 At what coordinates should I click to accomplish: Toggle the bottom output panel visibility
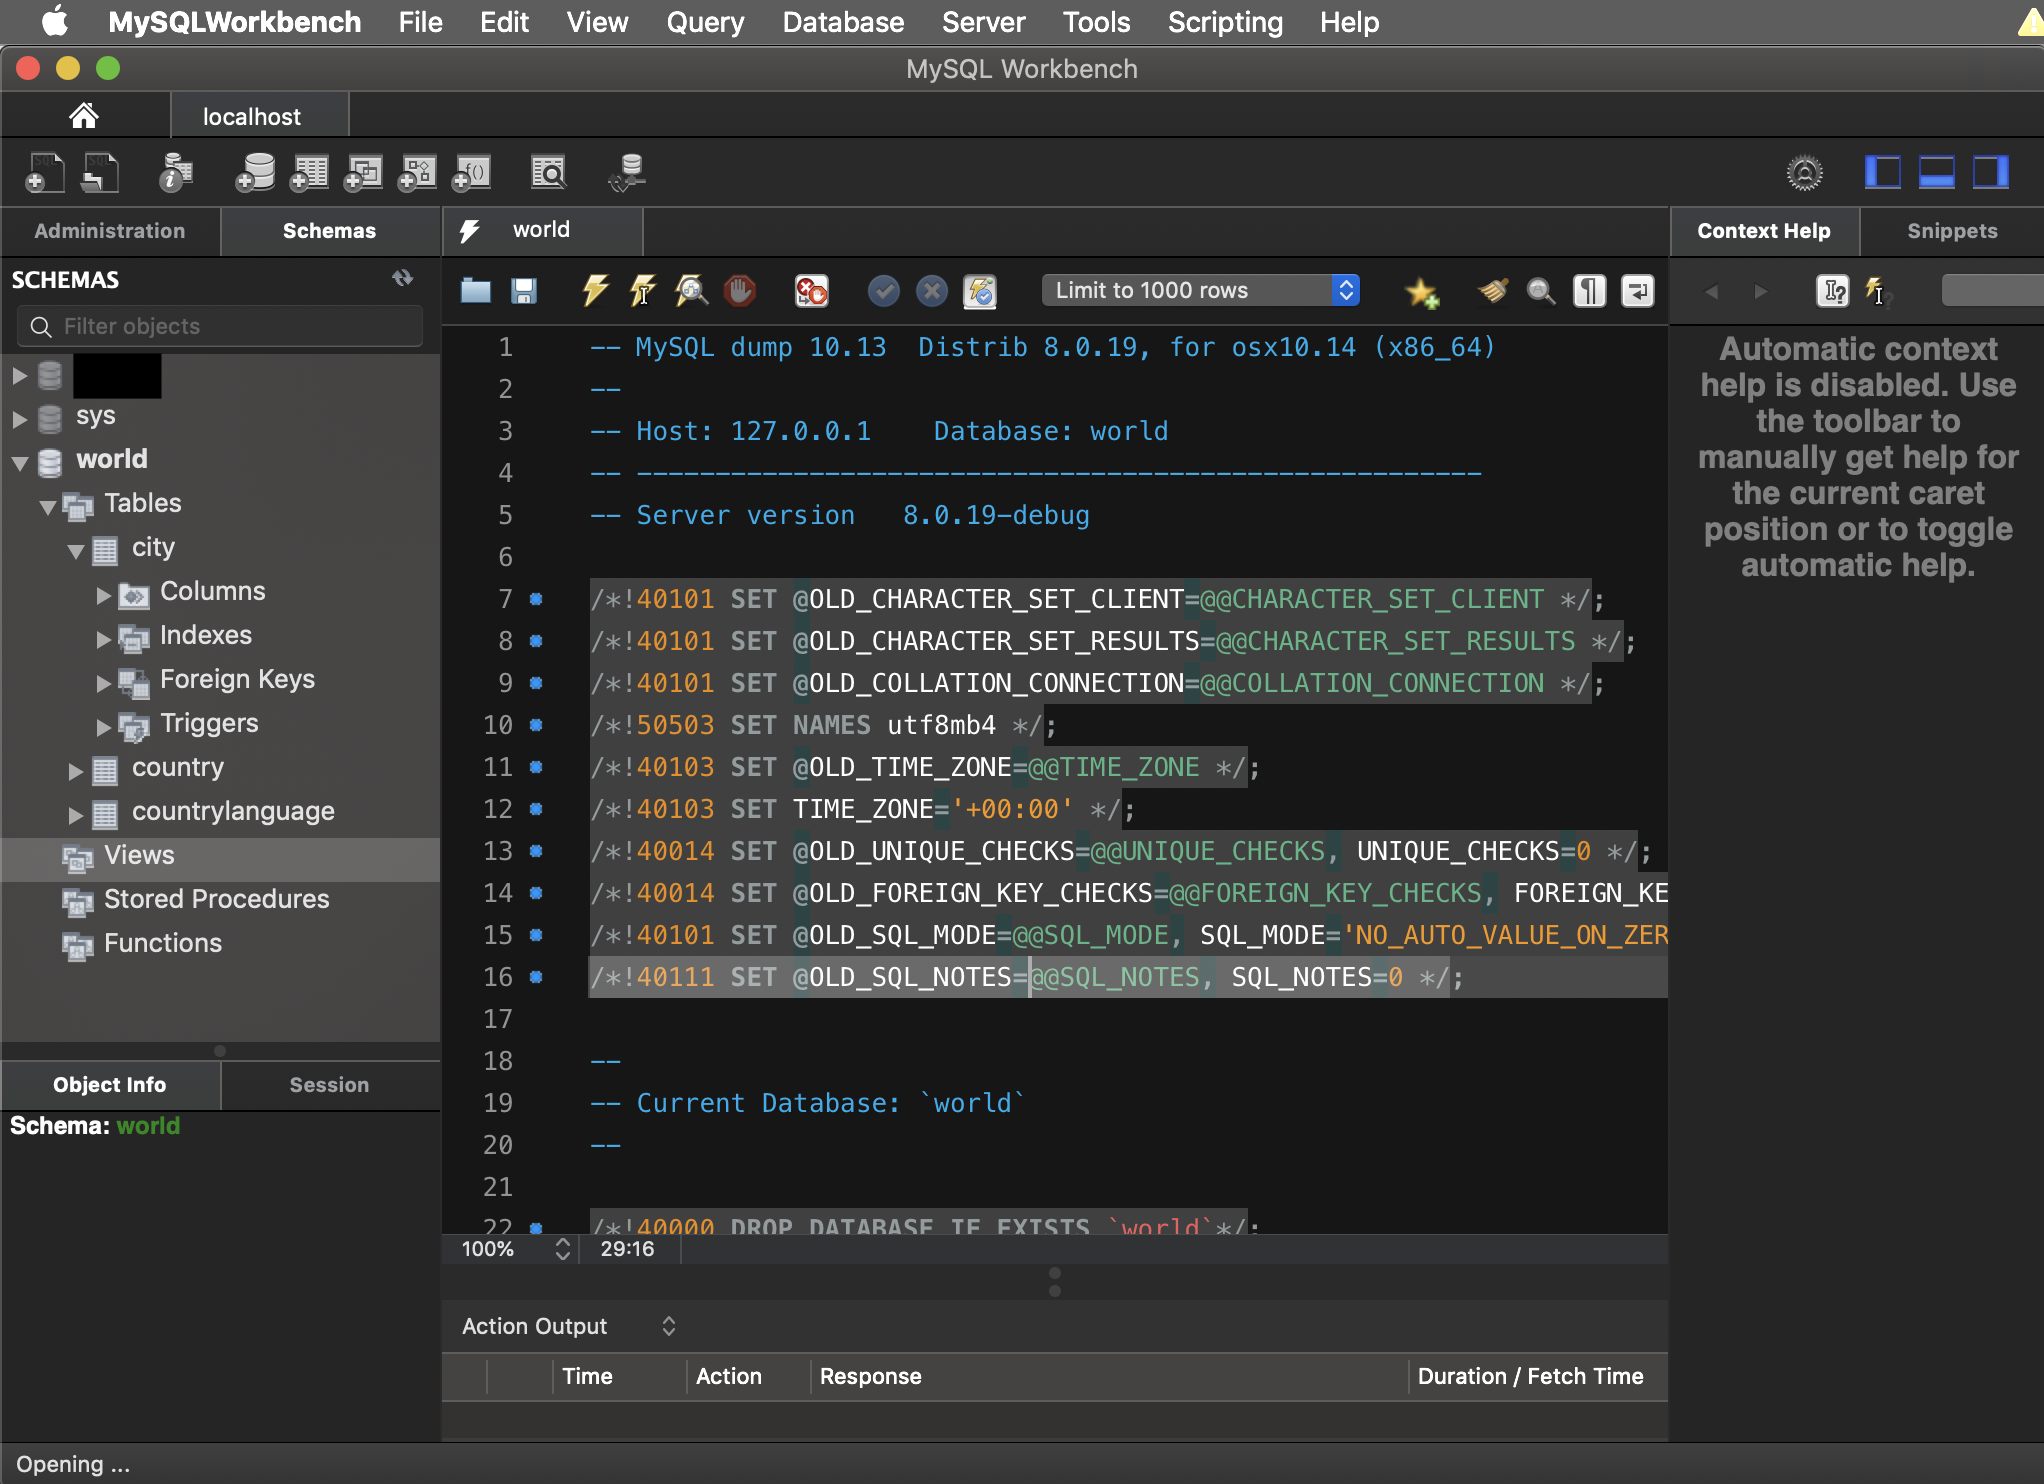1937,173
